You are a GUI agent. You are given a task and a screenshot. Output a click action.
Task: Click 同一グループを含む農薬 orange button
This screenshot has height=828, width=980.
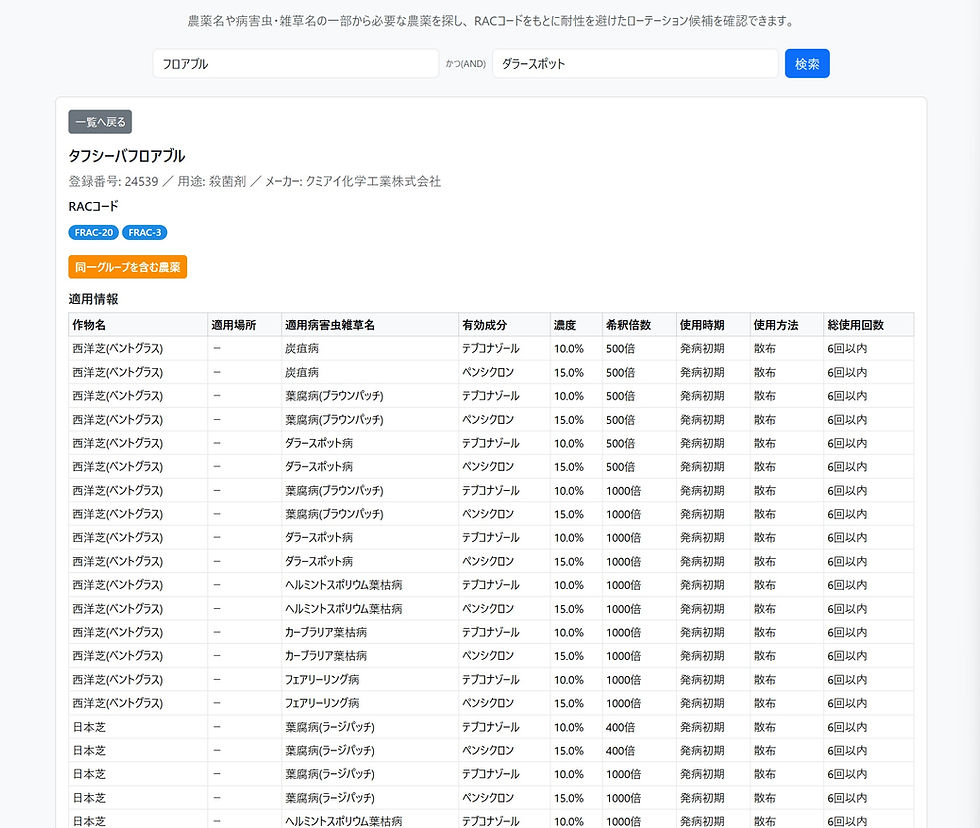click(127, 268)
